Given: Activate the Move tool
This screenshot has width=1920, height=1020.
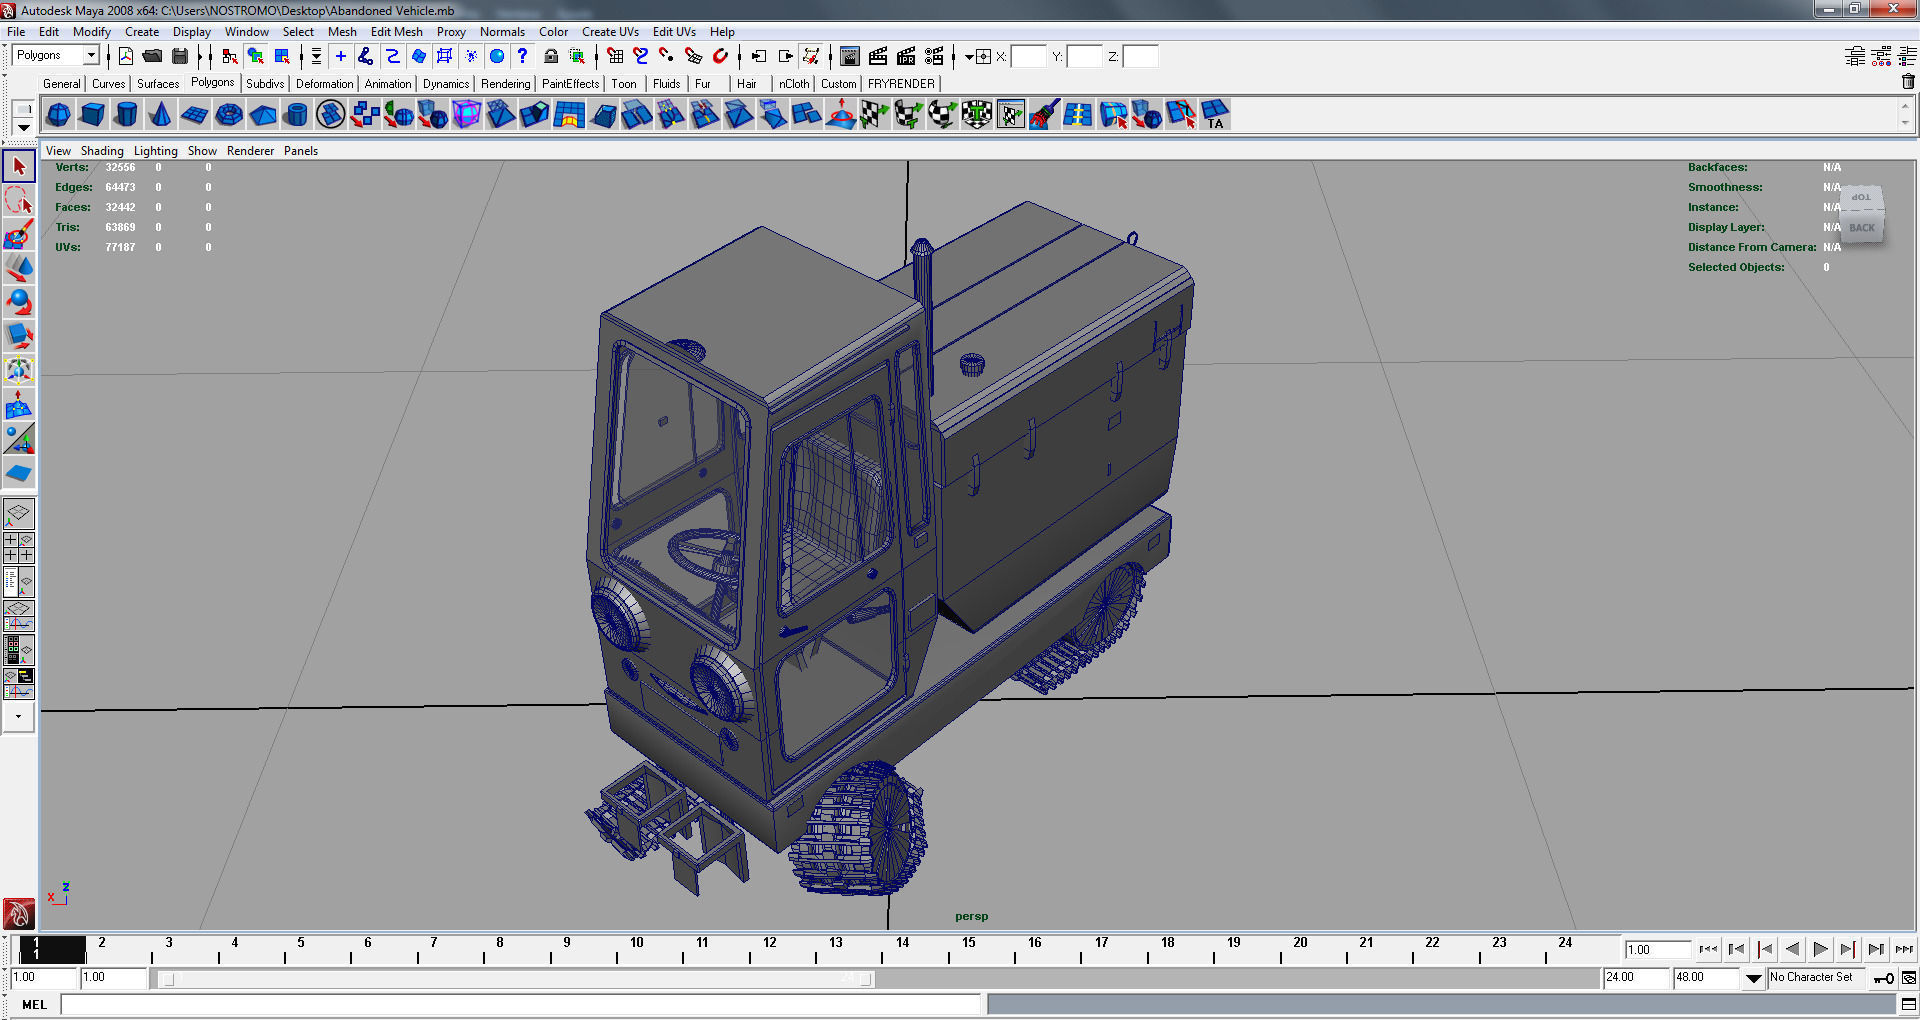Looking at the screenshot, I should [19, 268].
